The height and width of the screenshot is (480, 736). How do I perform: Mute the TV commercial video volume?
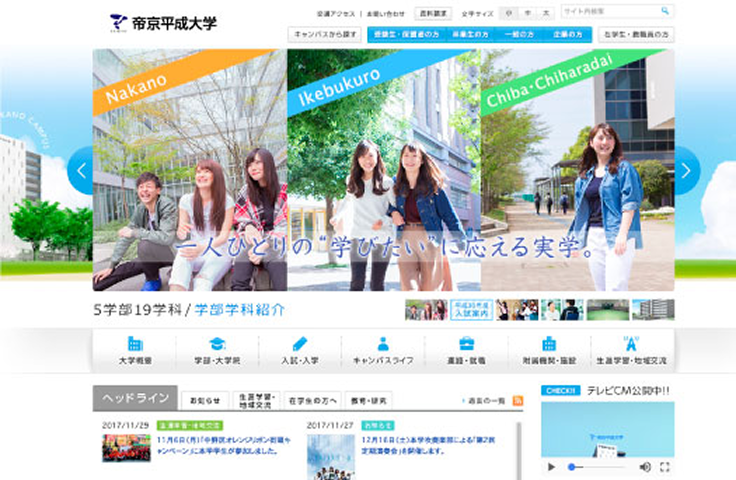coord(645,467)
